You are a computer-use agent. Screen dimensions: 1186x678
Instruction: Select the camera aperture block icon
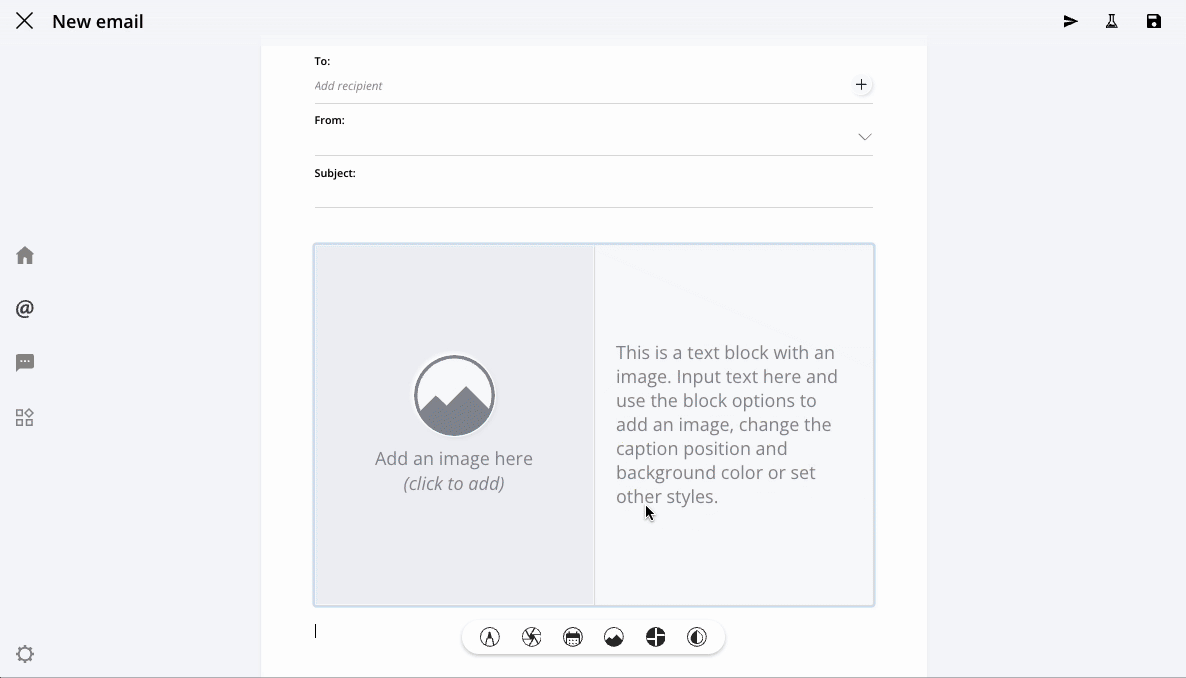(532, 637)
